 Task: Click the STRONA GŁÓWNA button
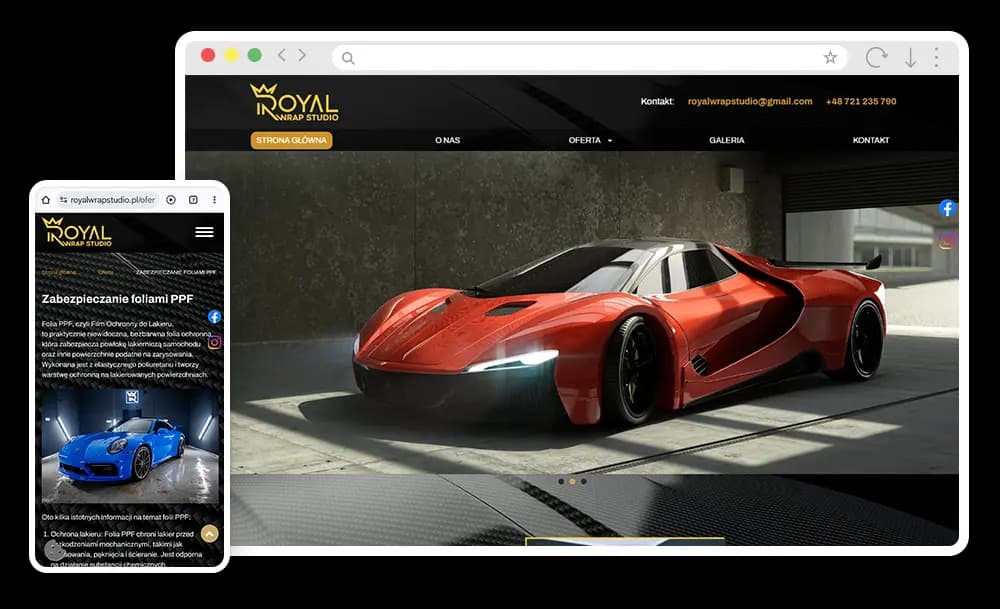point(292,140)
